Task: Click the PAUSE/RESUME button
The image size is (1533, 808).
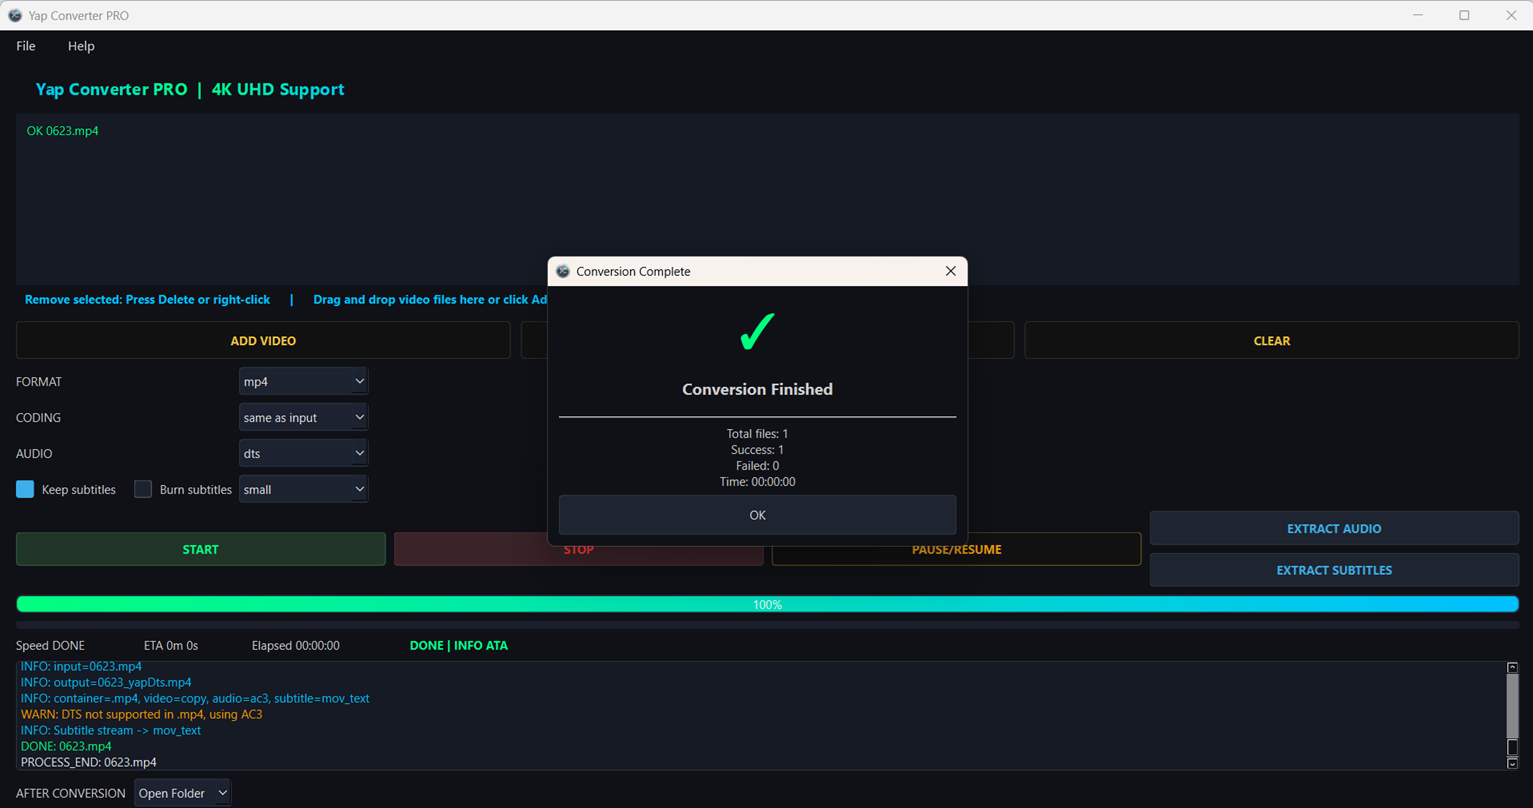Action: pos(956,549)
